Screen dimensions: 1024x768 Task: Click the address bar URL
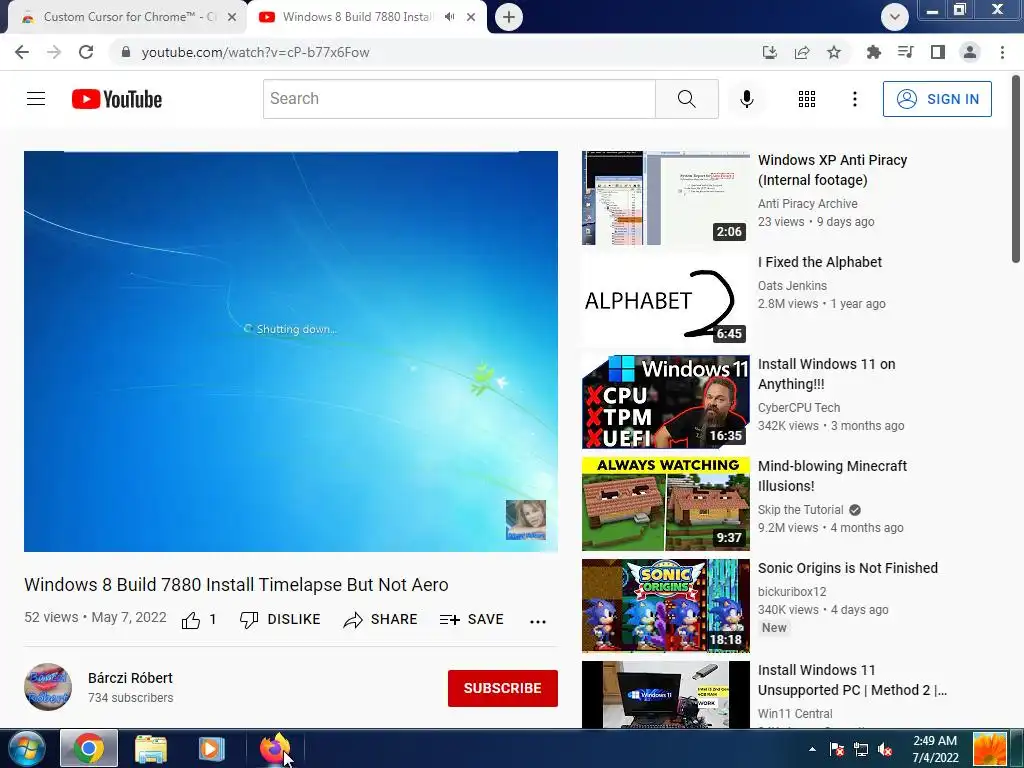click(x=255, y=52)
